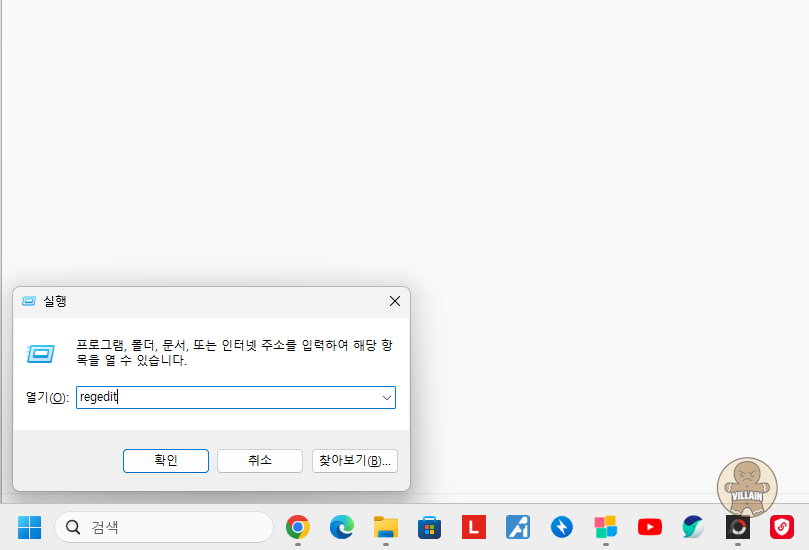Viewport: 809px width, 550px height.
Task: Click the 찾아보기(B)... browse button
Action: pos(354,461)
